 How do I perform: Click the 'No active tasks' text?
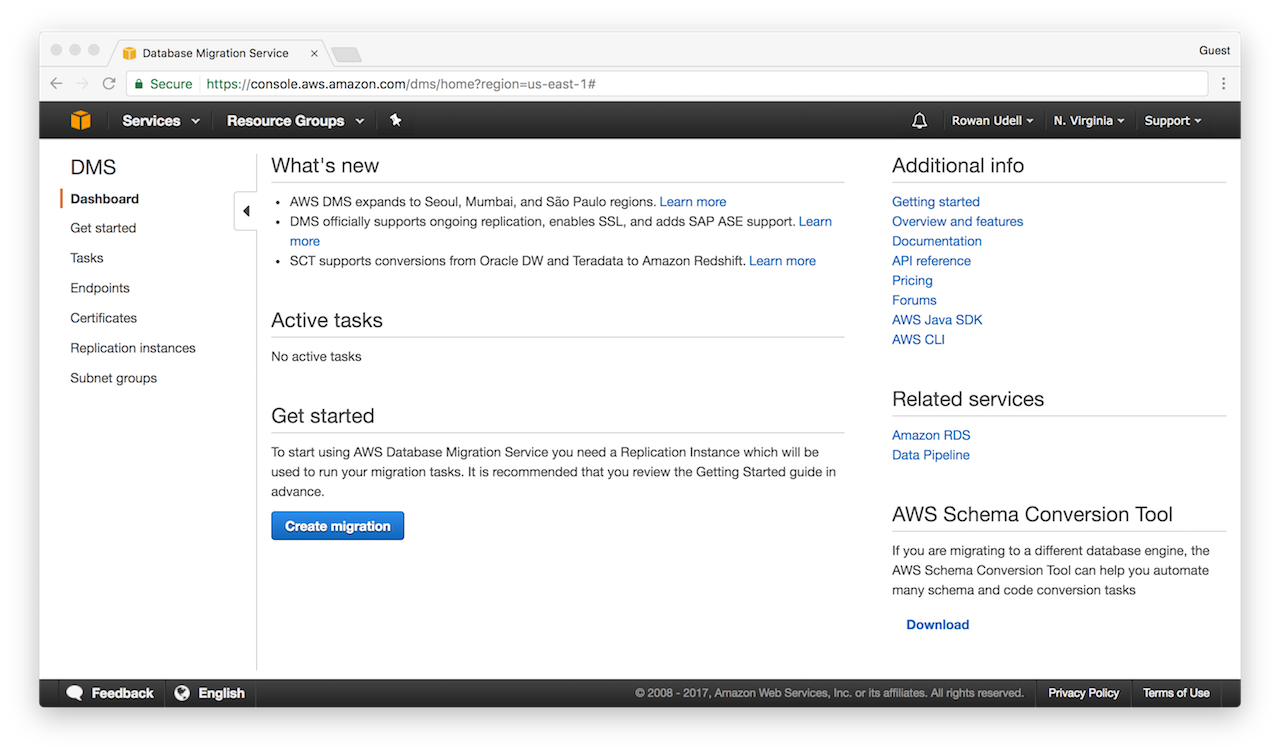(316, 356)
